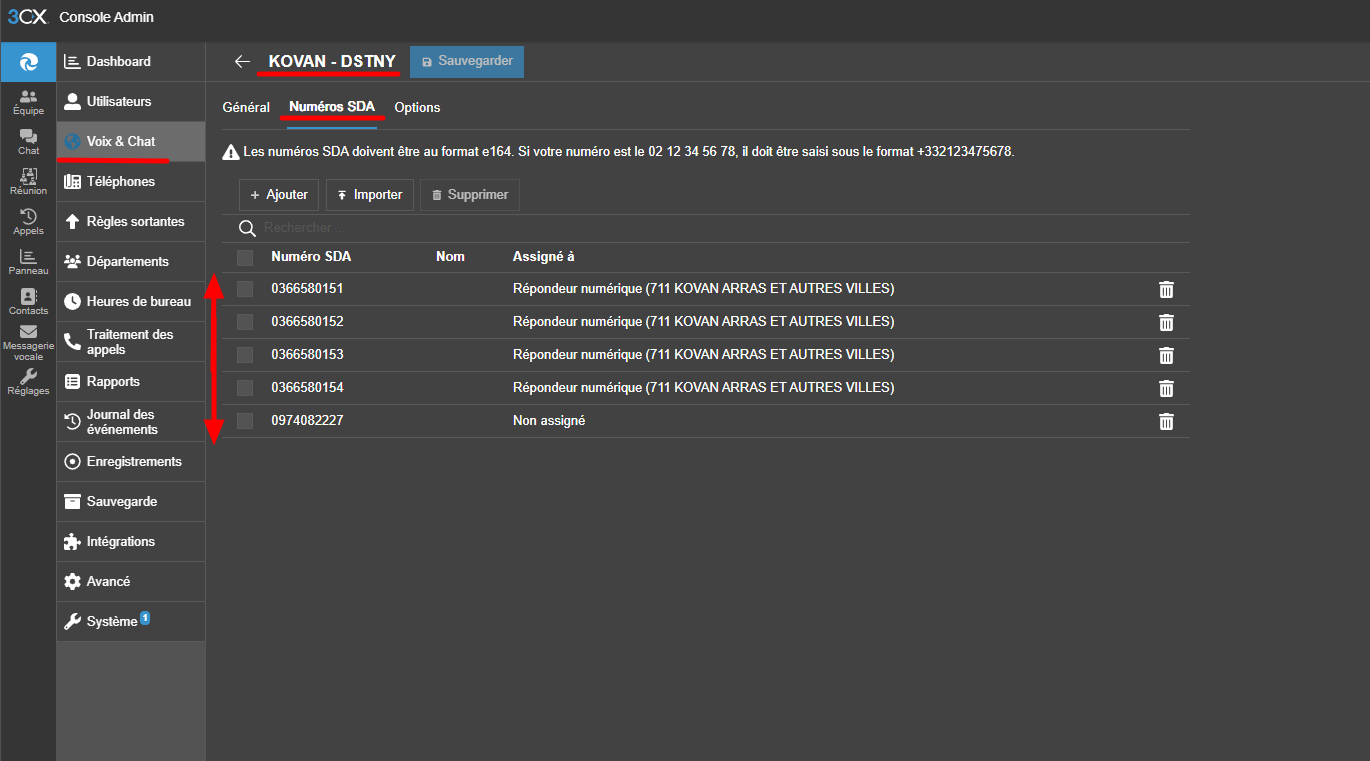Open Règles sortantes section
The height and width of the screenshot is (761, 1370).
pos(131,222)
